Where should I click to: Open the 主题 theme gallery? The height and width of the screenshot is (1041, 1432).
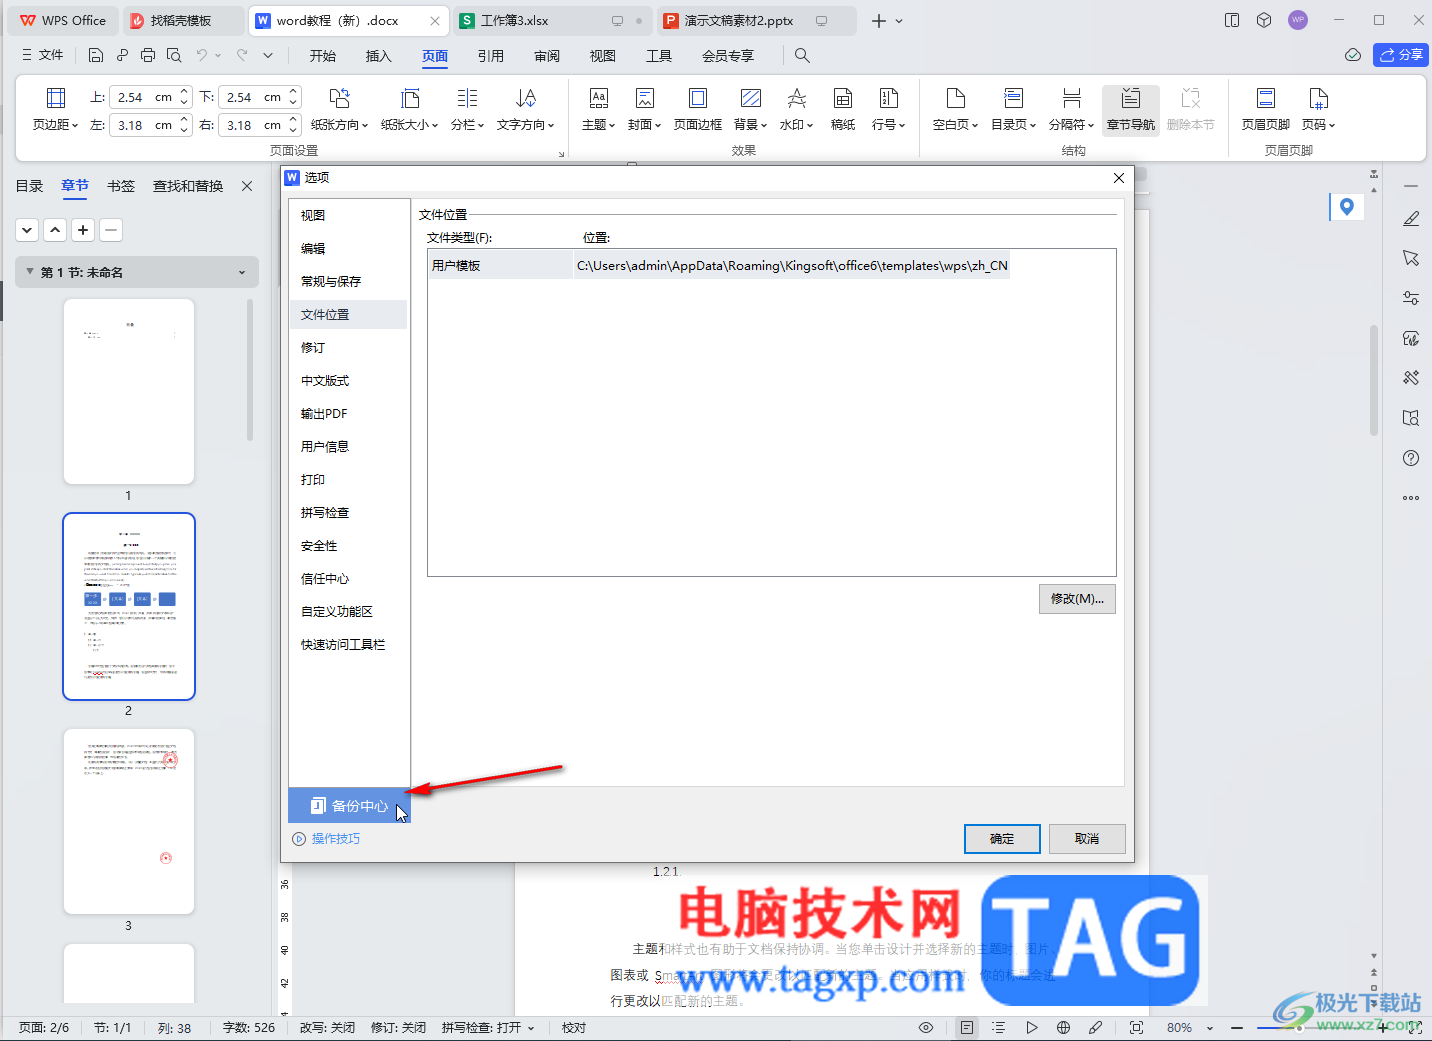point(598,110)
